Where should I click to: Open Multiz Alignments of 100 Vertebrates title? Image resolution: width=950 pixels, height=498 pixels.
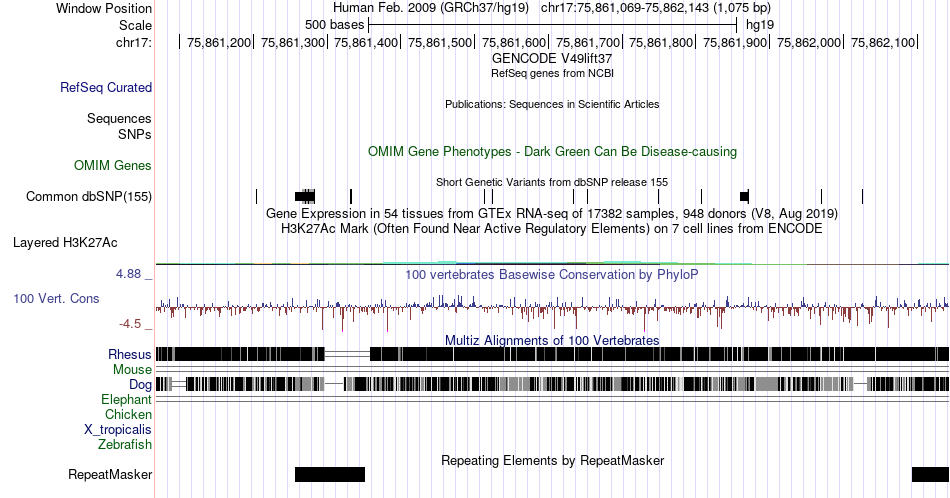click(x=552, y=340)
